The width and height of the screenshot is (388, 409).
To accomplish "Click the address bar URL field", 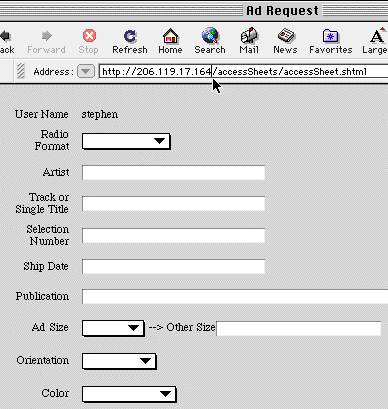I will click(243, 71).
